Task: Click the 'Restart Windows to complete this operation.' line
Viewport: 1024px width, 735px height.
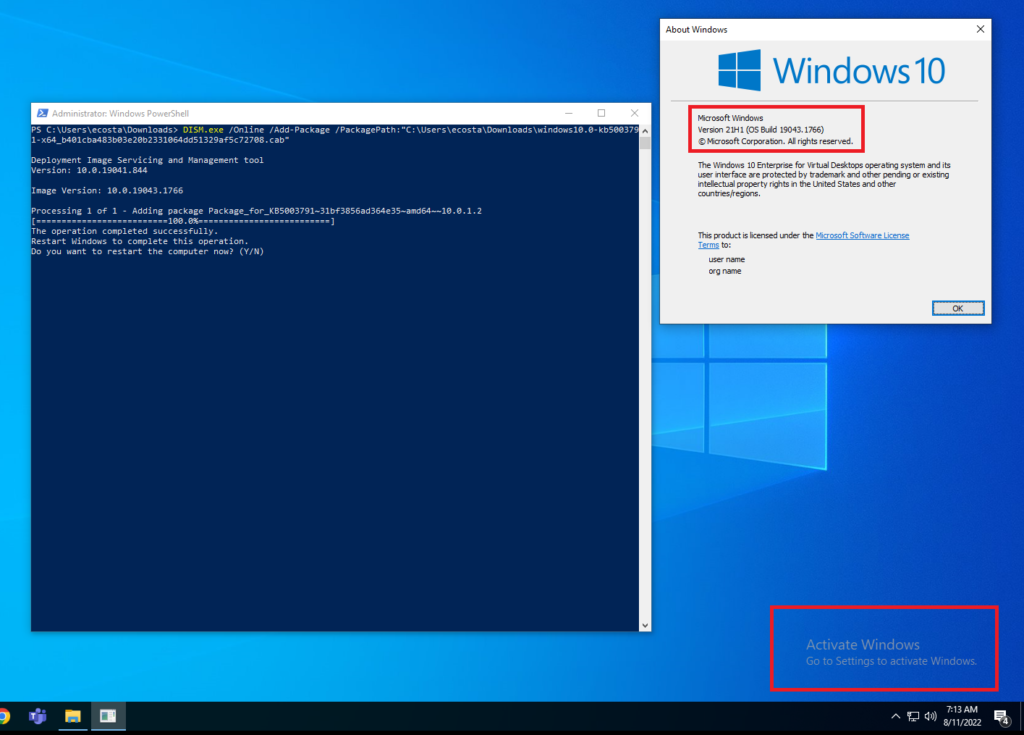Action: (140, 241)
